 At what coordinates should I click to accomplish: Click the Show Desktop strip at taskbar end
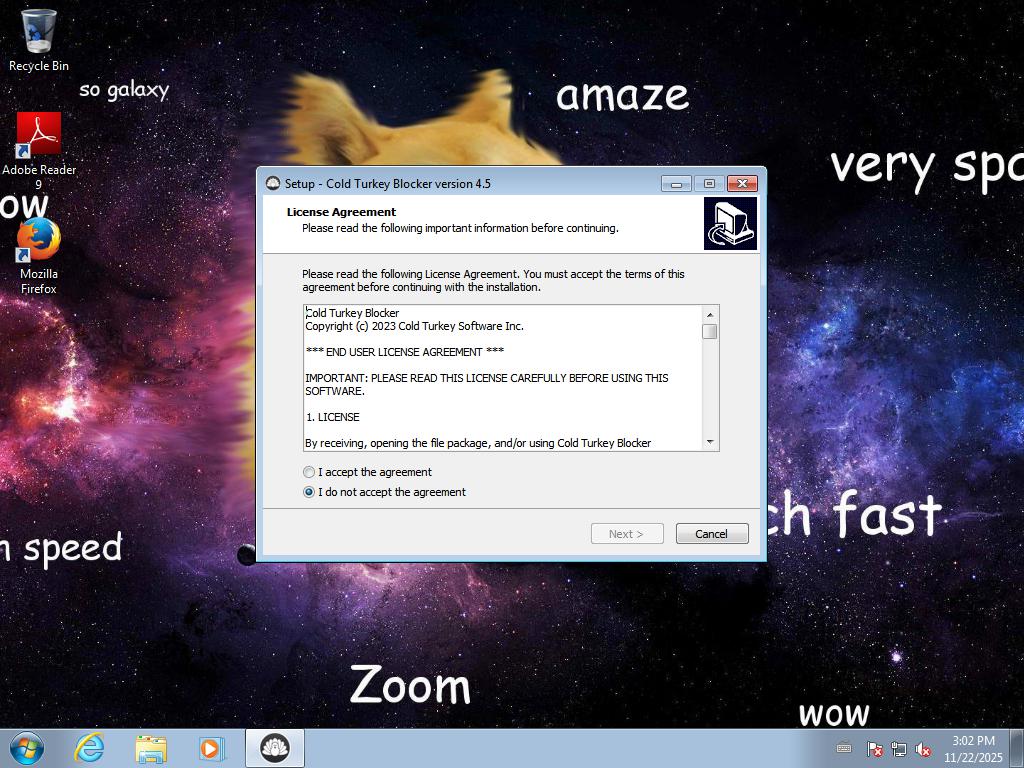click(1017, 748)
